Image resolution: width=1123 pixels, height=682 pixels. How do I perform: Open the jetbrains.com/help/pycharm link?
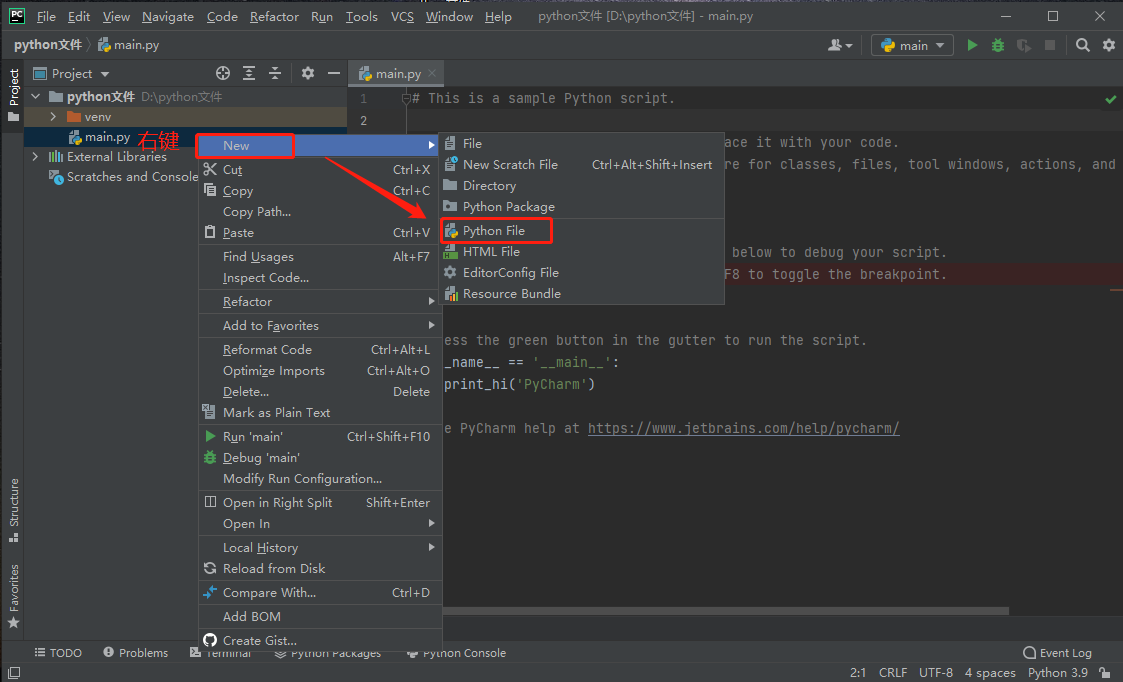pyautogui.click(x=743, y=428)
